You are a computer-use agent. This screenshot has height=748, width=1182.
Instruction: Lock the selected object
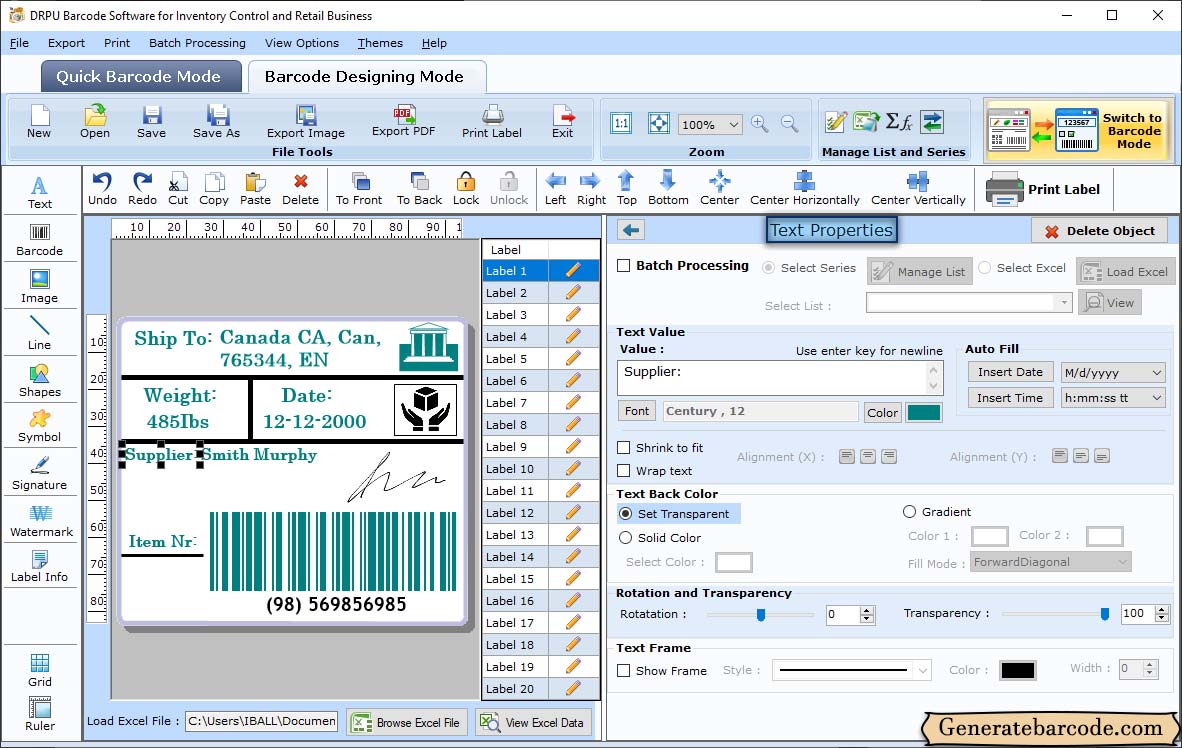pos(466,189)
